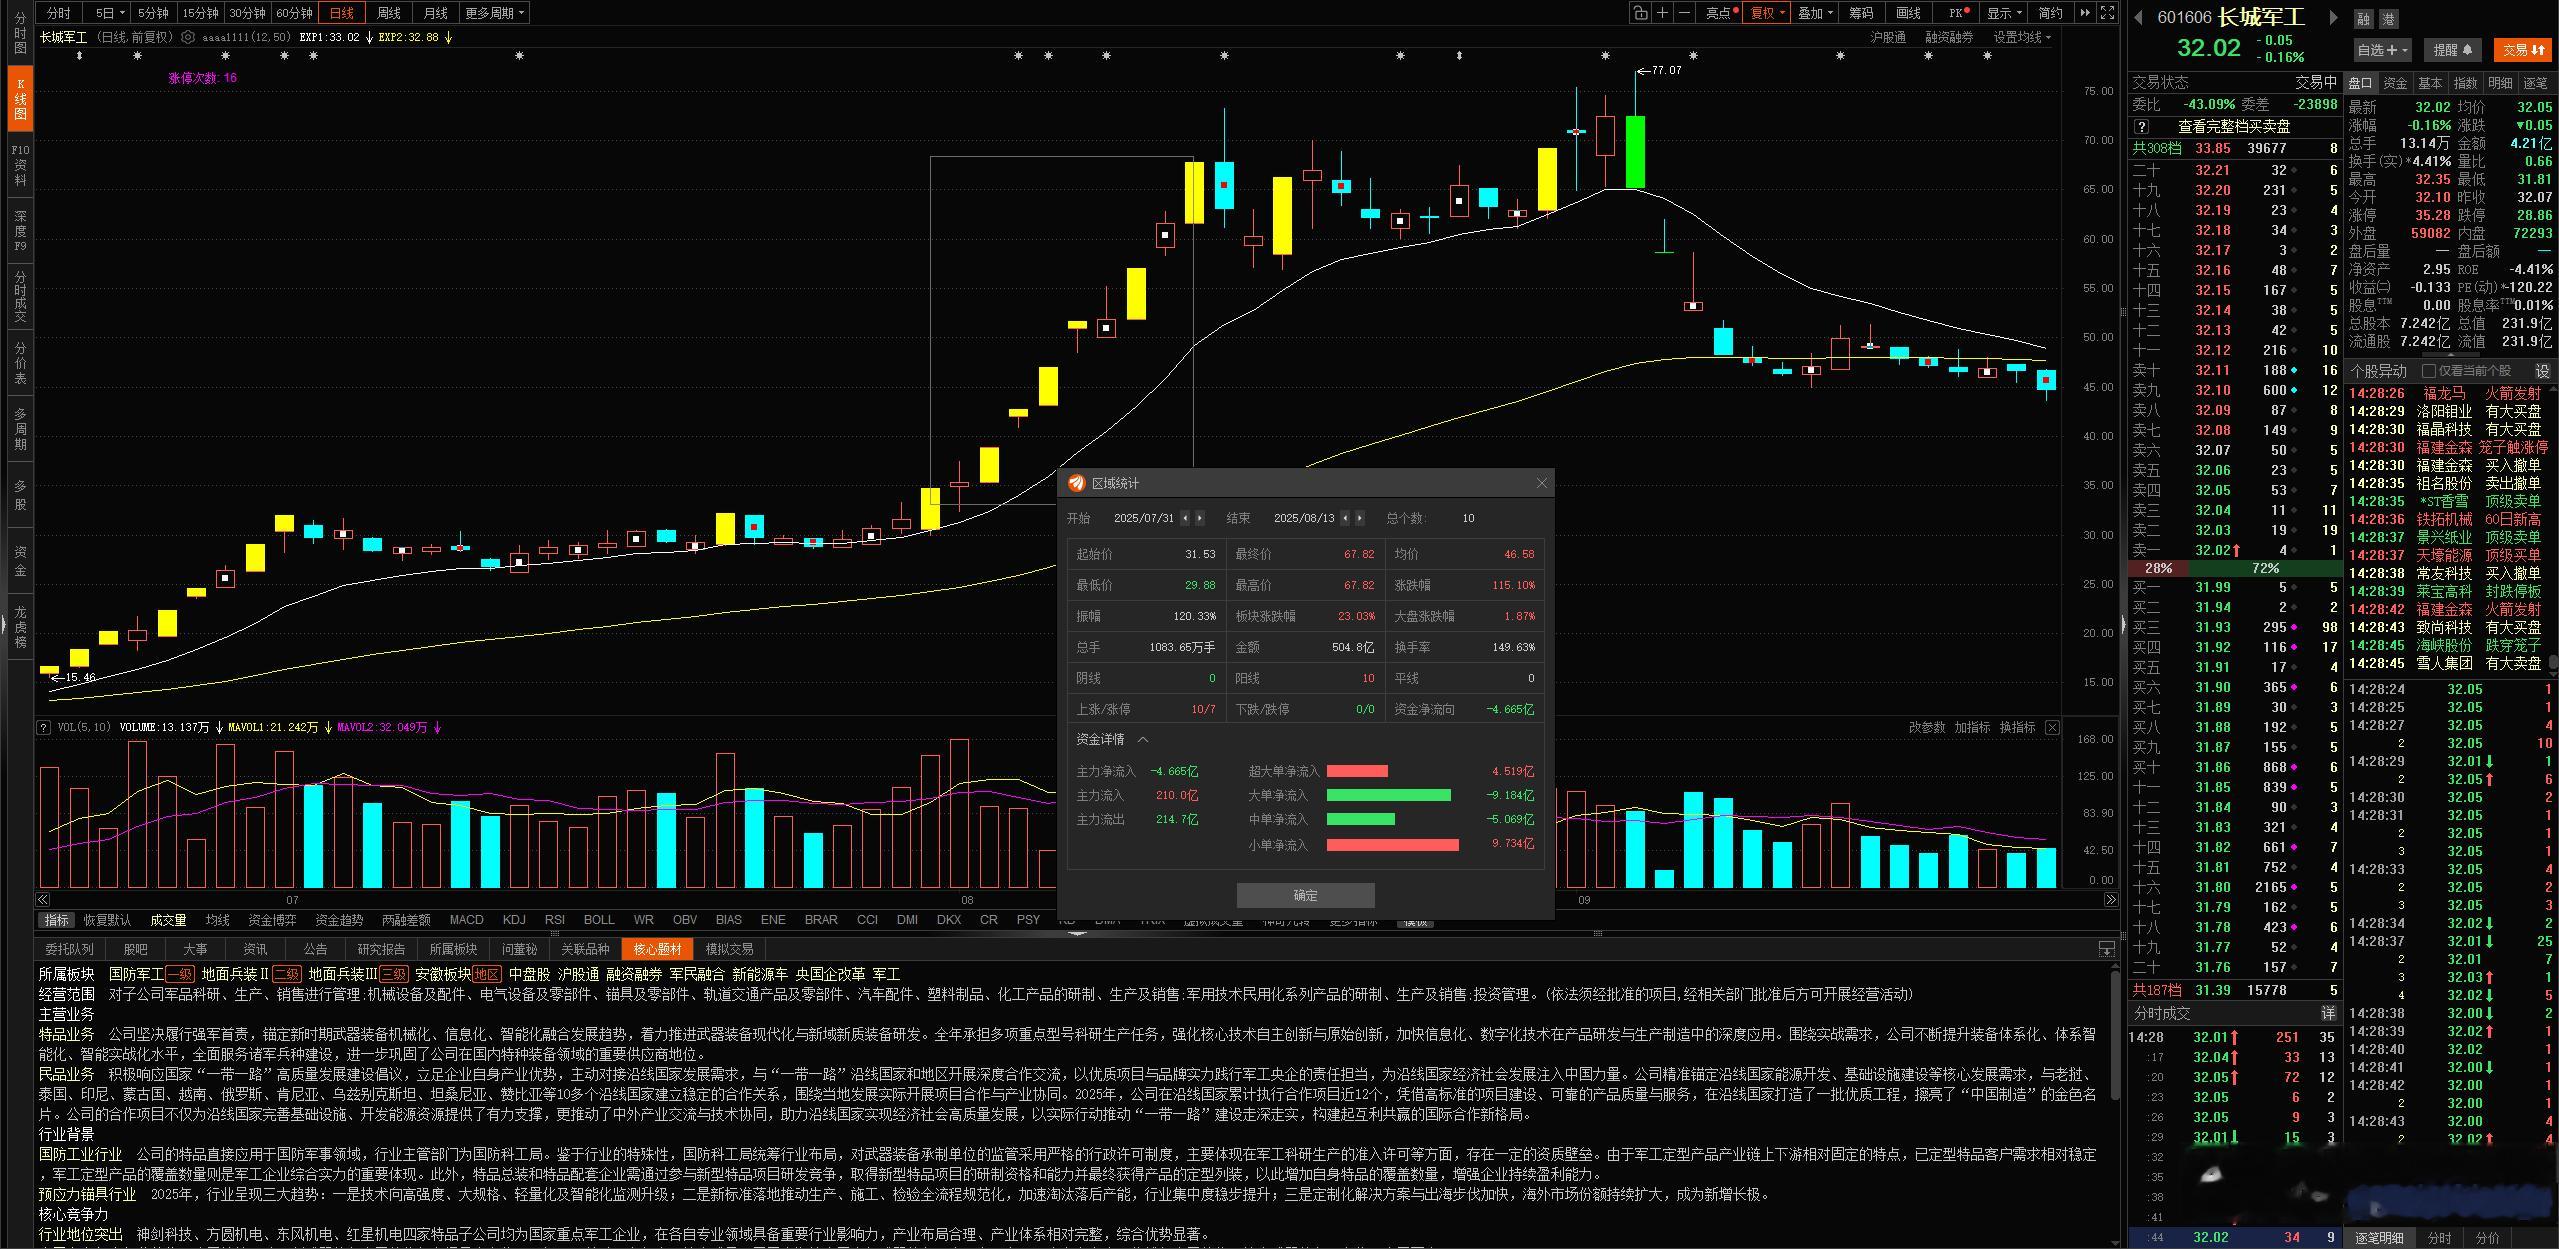2559x1249 pixels.
Task: Step start date forward in 区域统计
Action: coord(1200,518)
